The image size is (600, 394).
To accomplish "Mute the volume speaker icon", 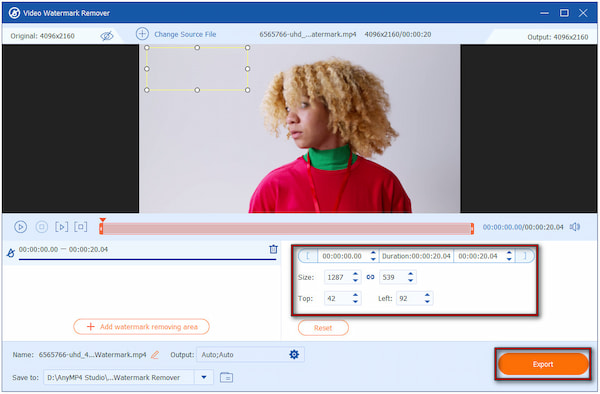I will pyautogui.click(x=575, y=227).
